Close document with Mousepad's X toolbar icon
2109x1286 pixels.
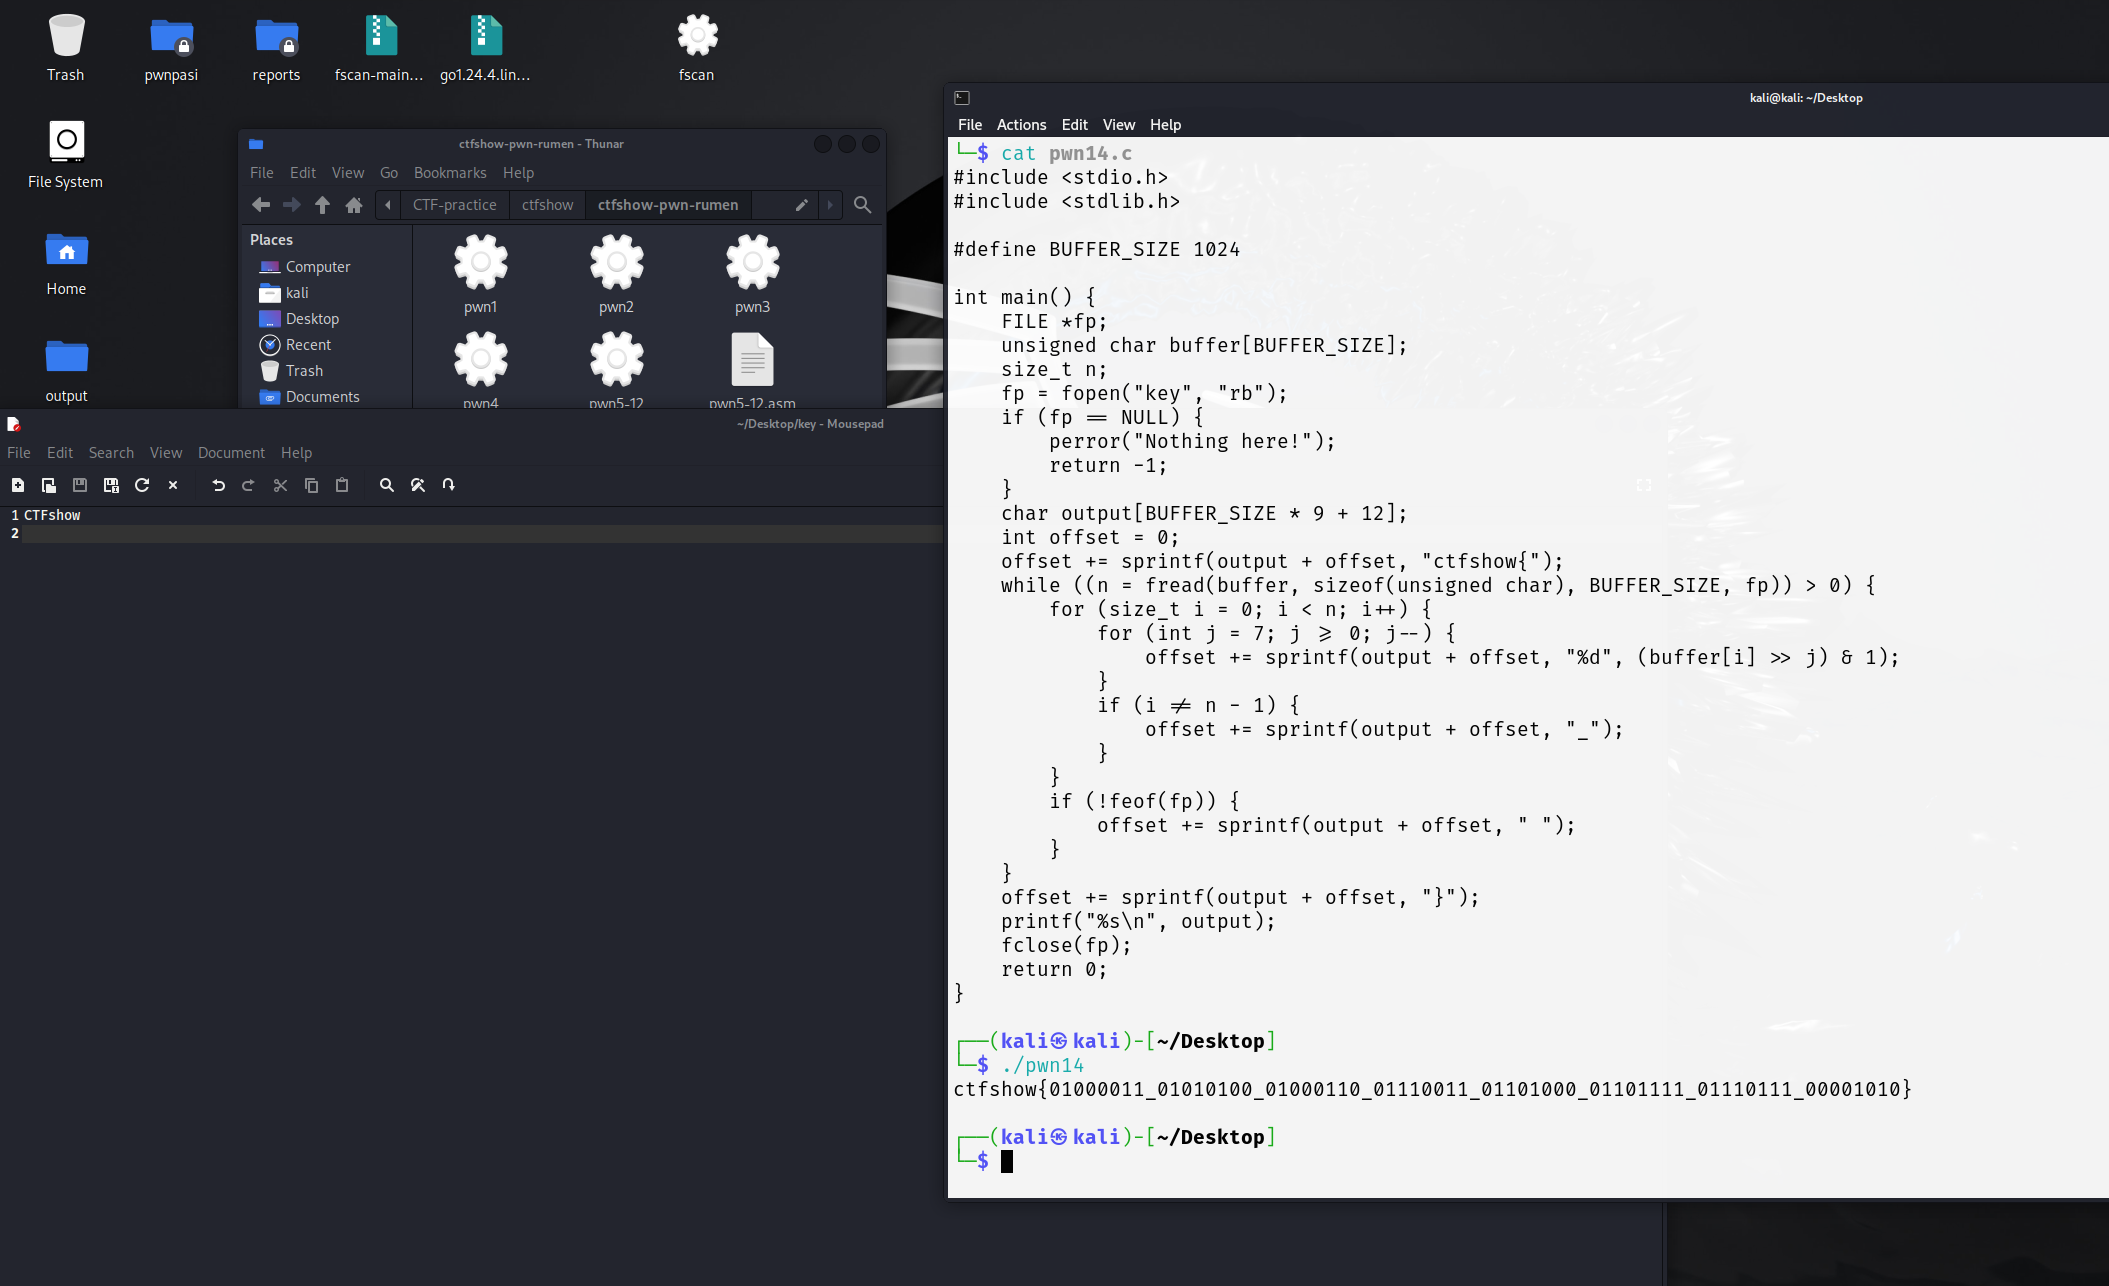click(x=173, y=485)
